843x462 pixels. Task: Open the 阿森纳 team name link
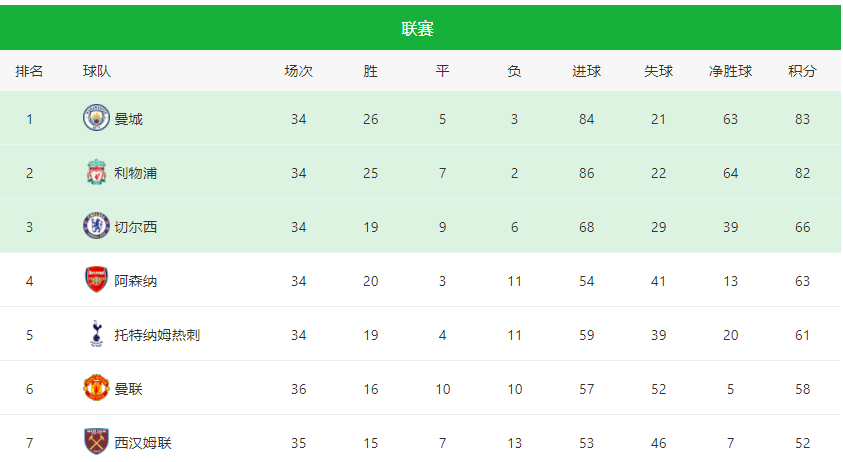[x=135, y=282]
